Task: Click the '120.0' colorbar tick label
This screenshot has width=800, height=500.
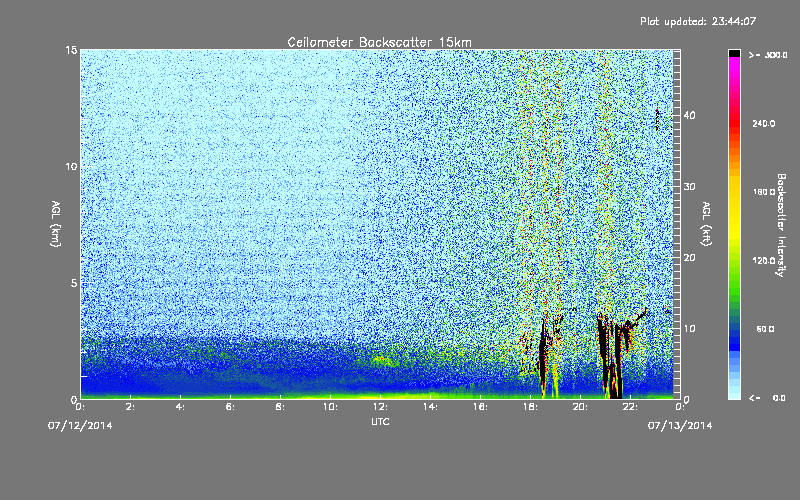Action: (x=764, y=261)
